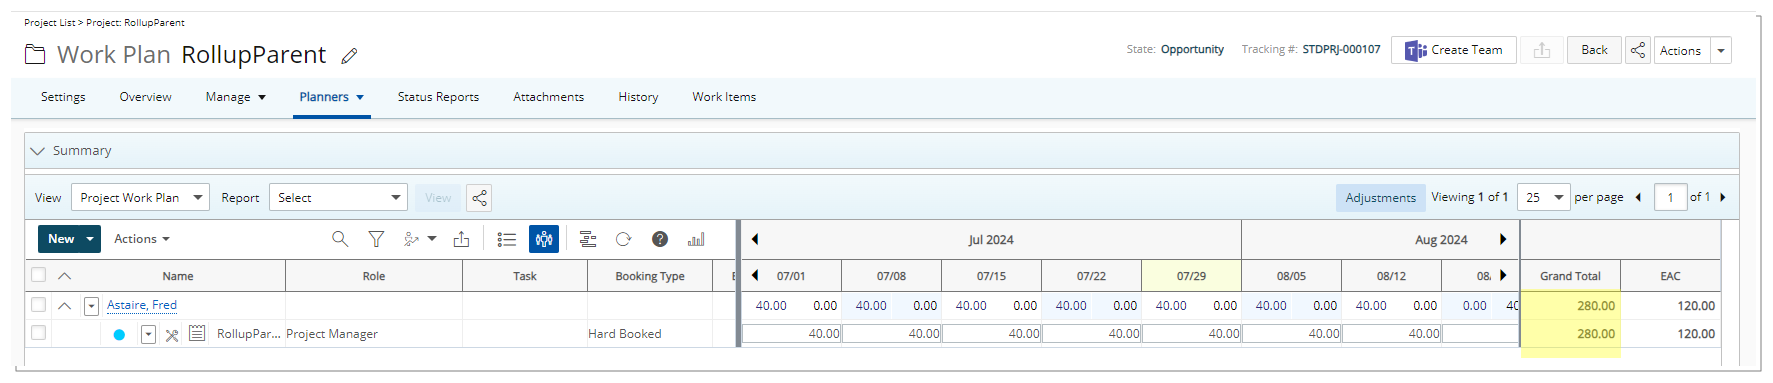Click the Create Team button
This screenshot has width=1773, height=383.
click(x=1453, y=50)
